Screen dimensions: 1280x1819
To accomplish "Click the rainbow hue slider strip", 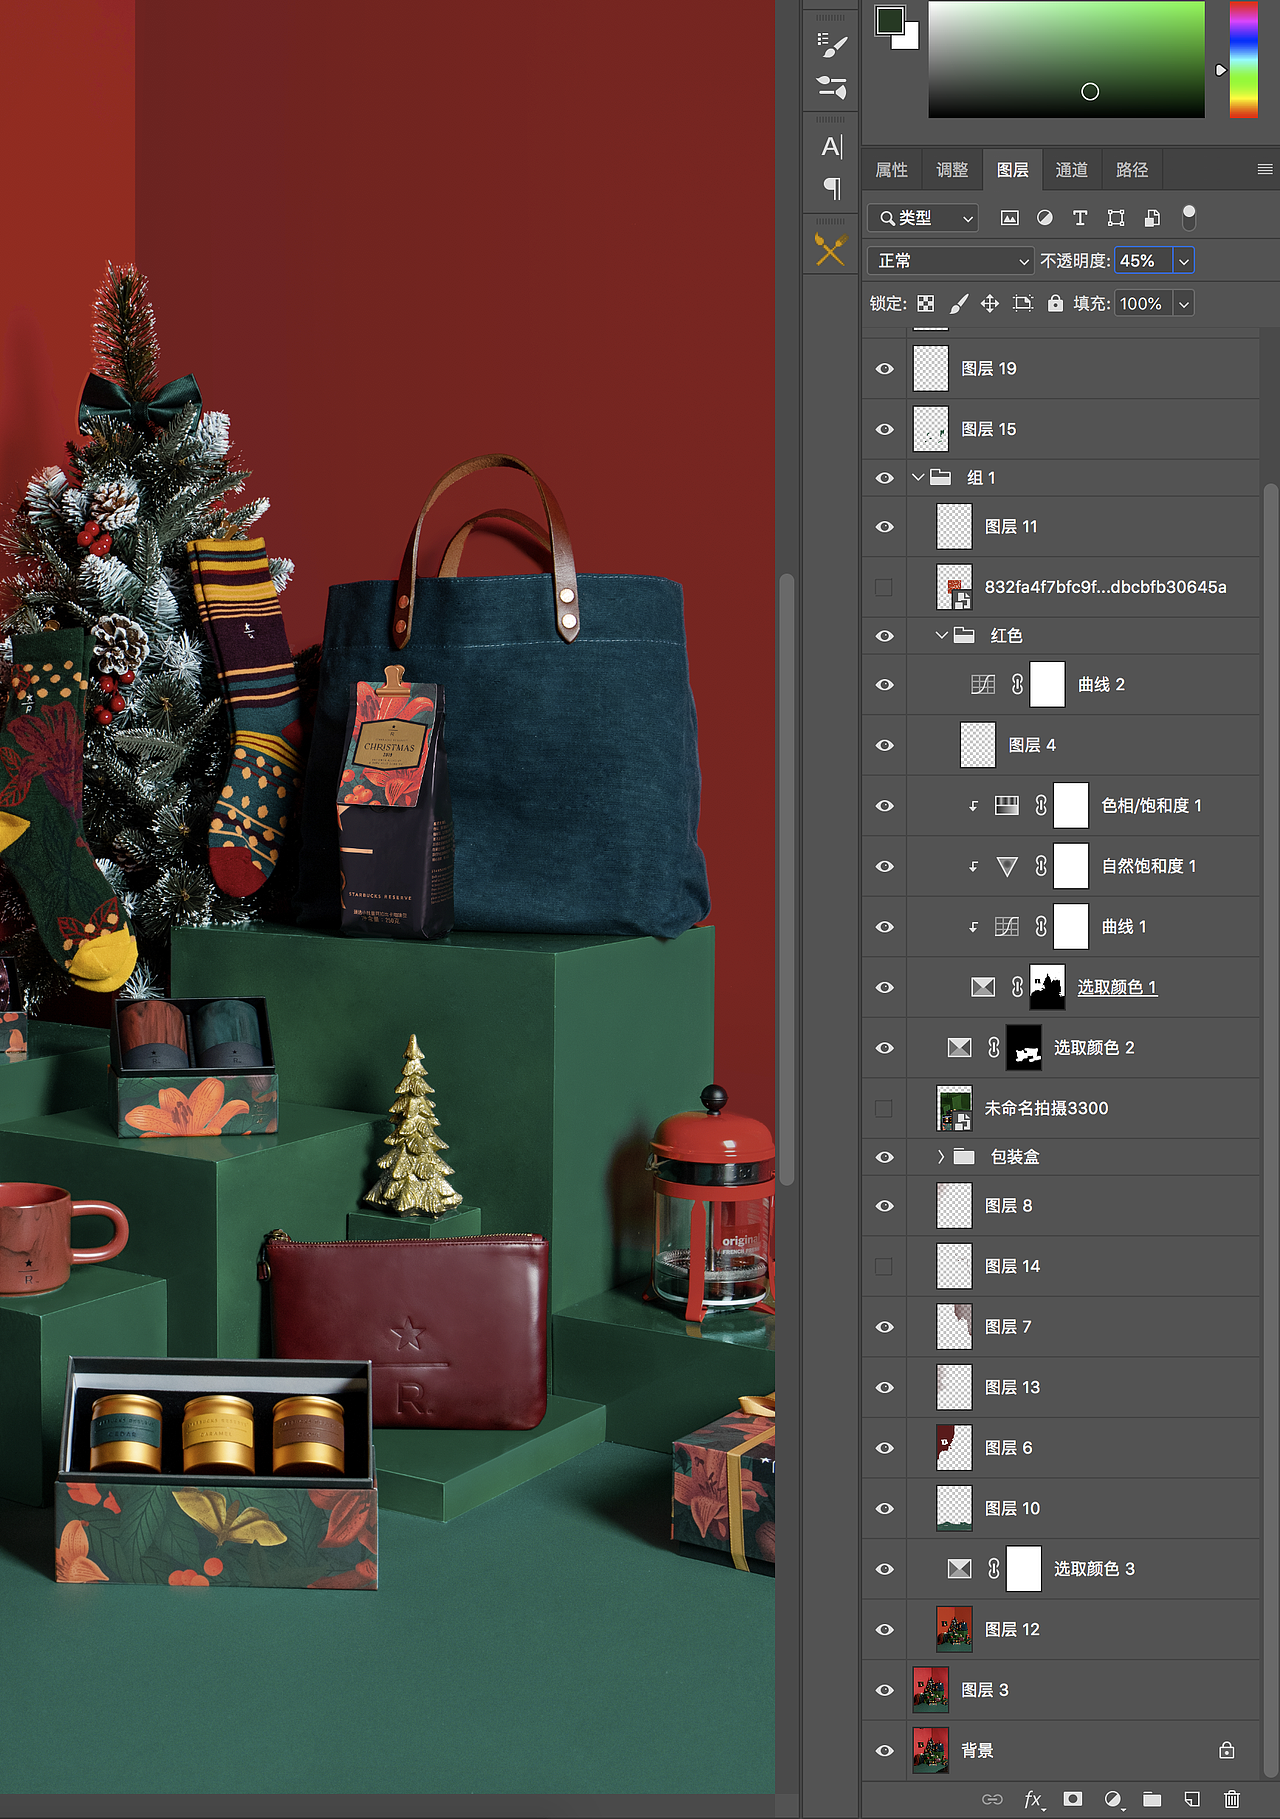I will [1243, 59].
